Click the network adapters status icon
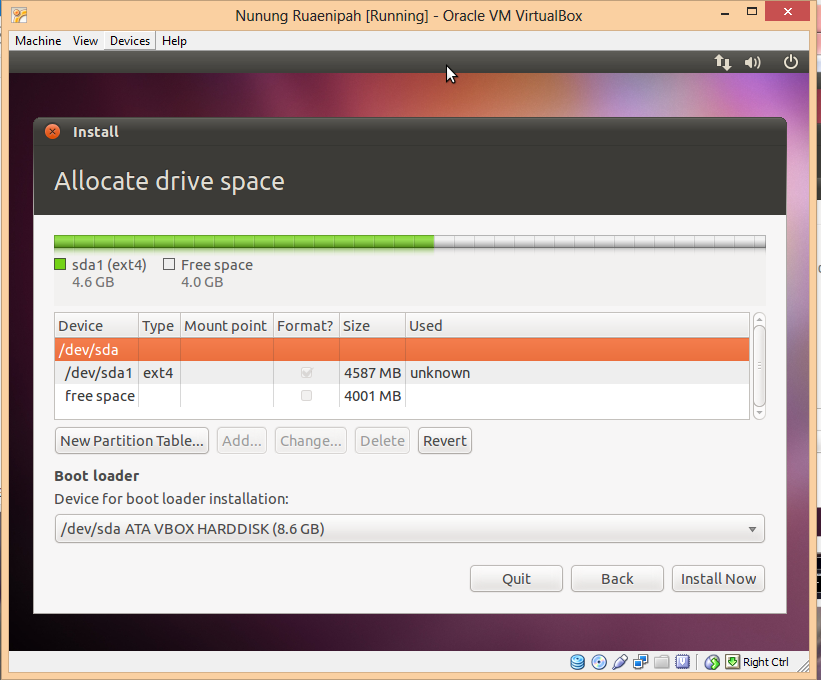 click(x=640, y=662)
